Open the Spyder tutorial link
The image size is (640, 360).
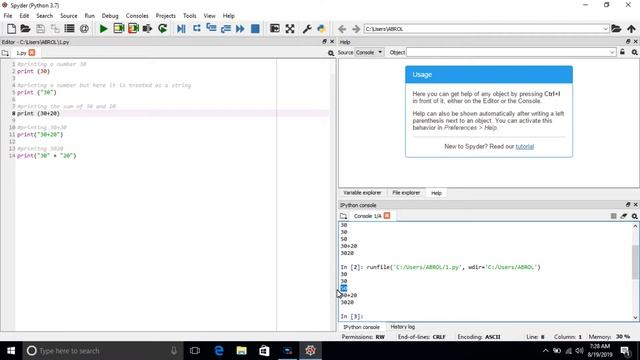click(x=524, y=147)
